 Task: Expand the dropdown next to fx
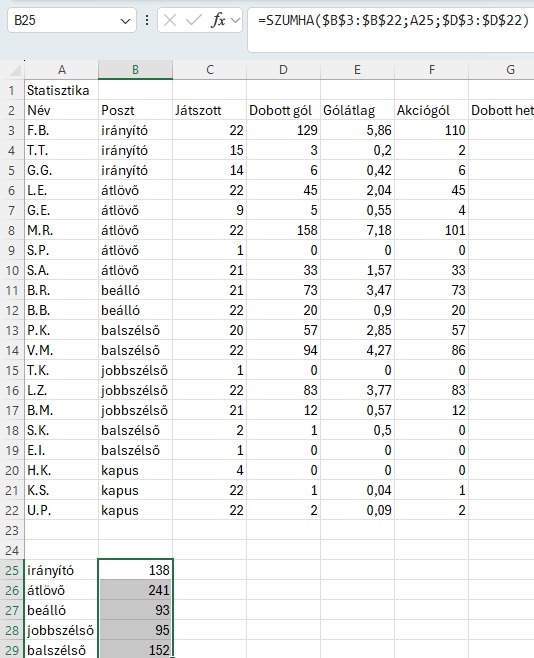236,20
